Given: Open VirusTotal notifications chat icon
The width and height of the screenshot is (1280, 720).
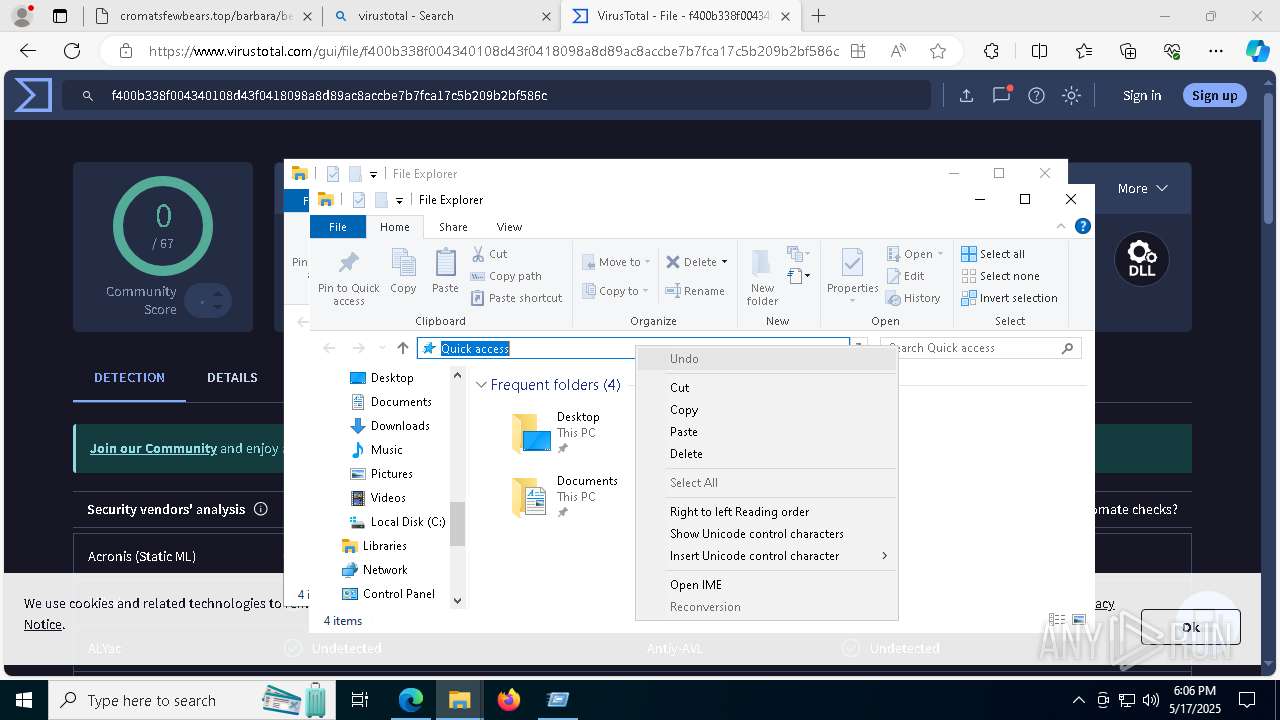Looking at the screenshot, I should point(1001,96).
